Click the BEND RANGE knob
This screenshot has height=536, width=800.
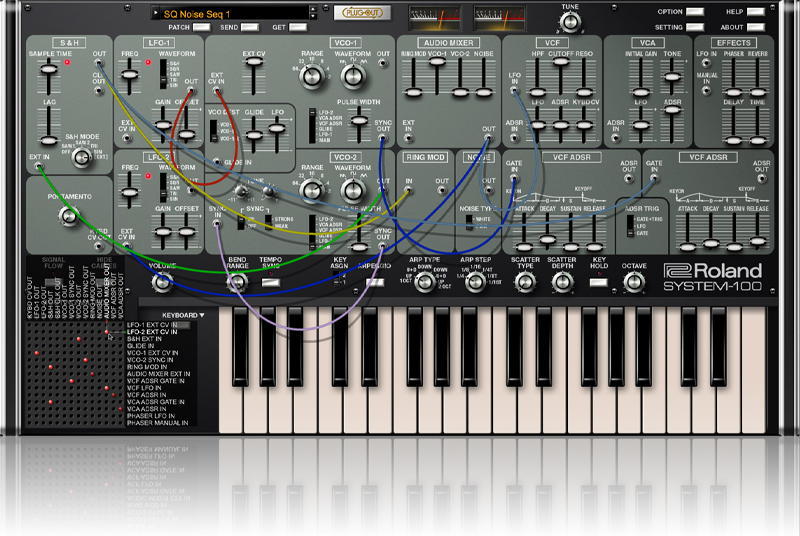[237, 282]
